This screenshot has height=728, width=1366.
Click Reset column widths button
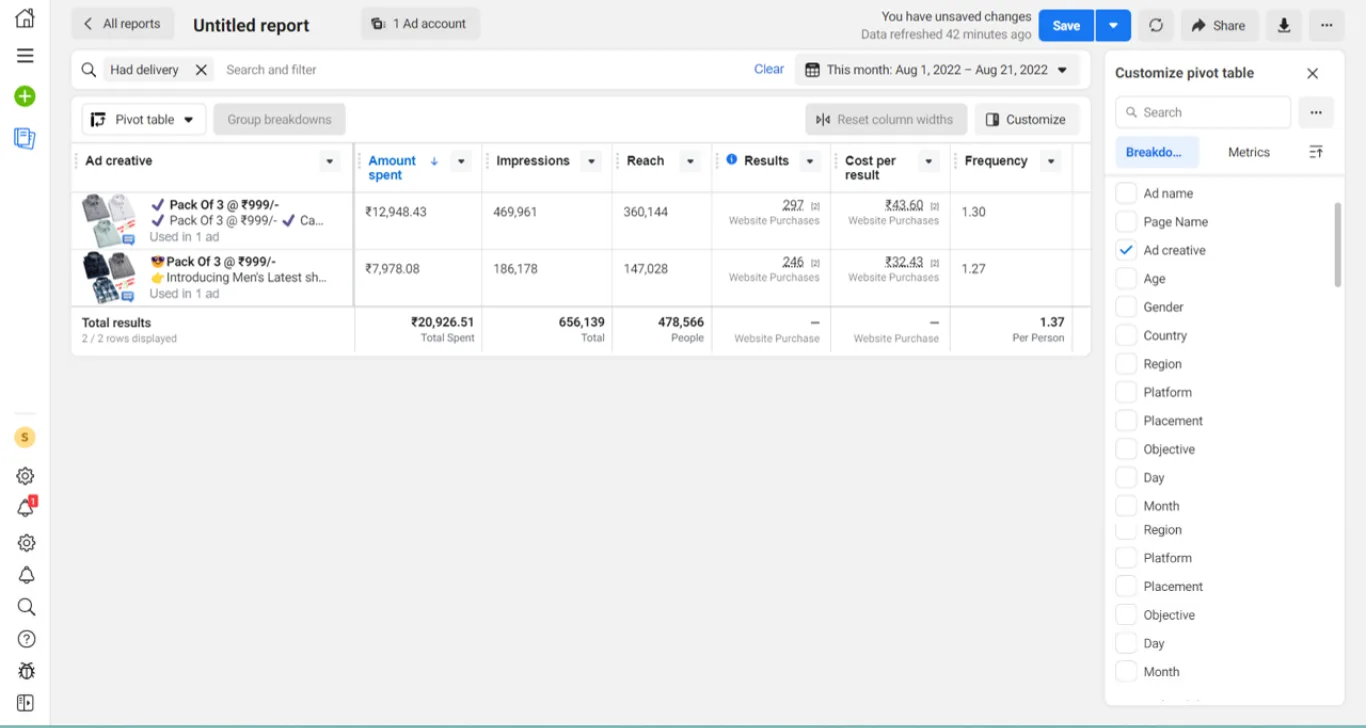click(x=886, y=119)
